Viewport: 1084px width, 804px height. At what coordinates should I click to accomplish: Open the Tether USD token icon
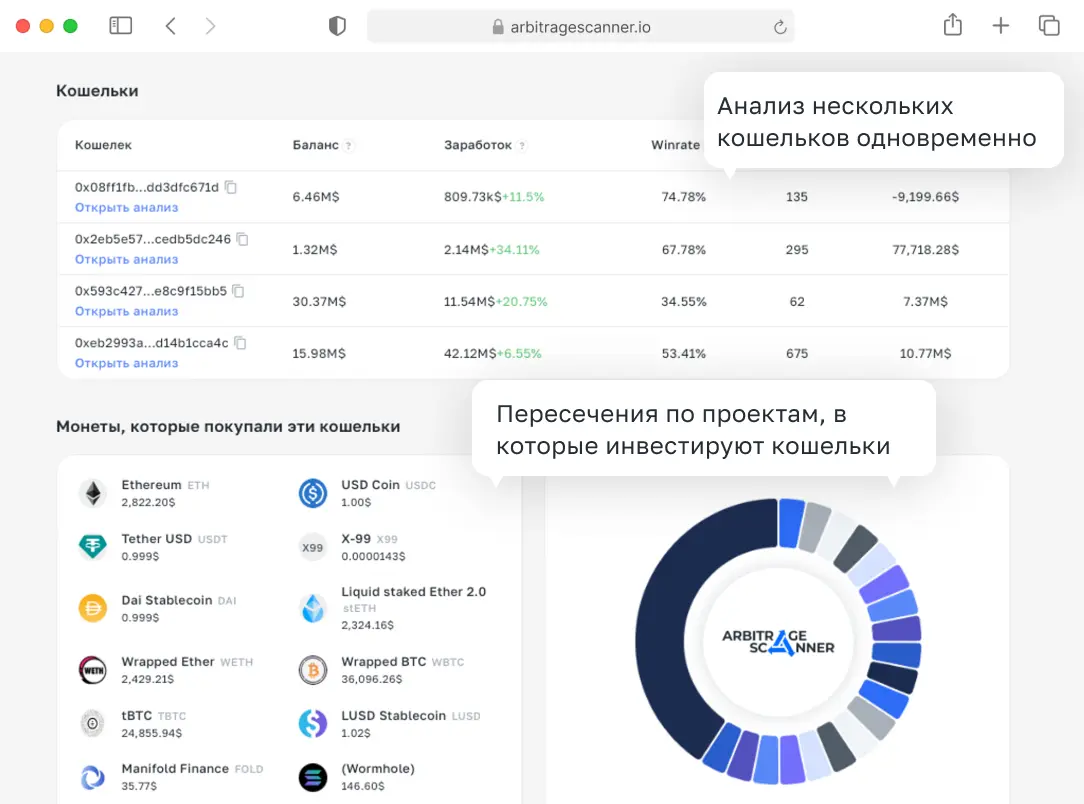point(92,546)
